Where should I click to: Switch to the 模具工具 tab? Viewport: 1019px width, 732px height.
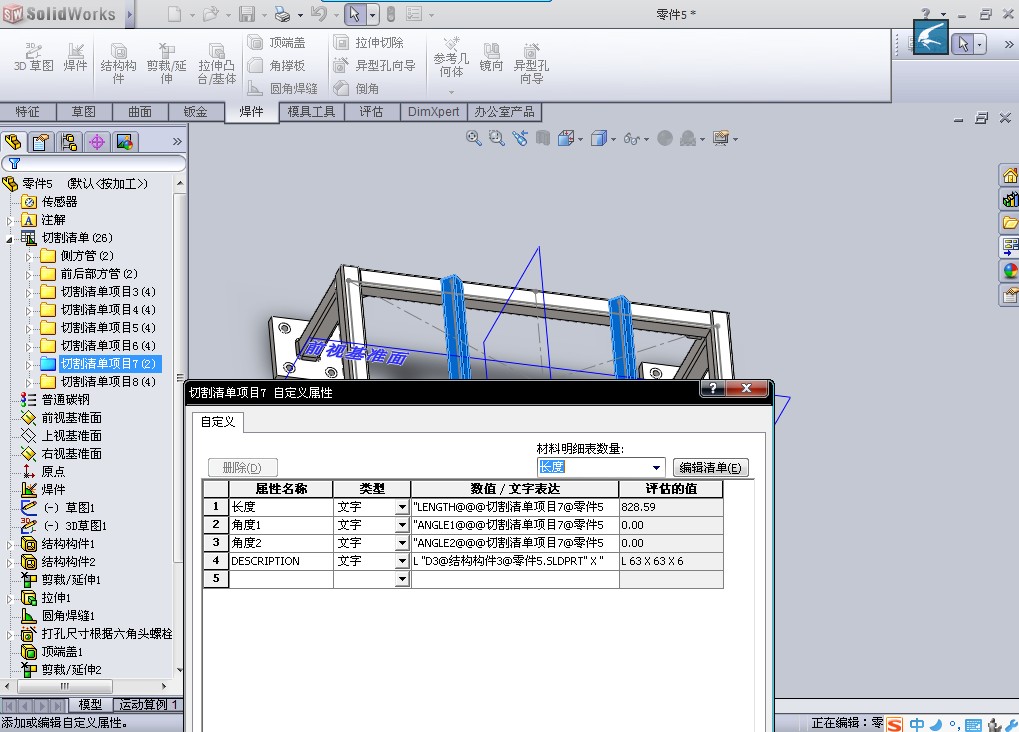(311, 112)
